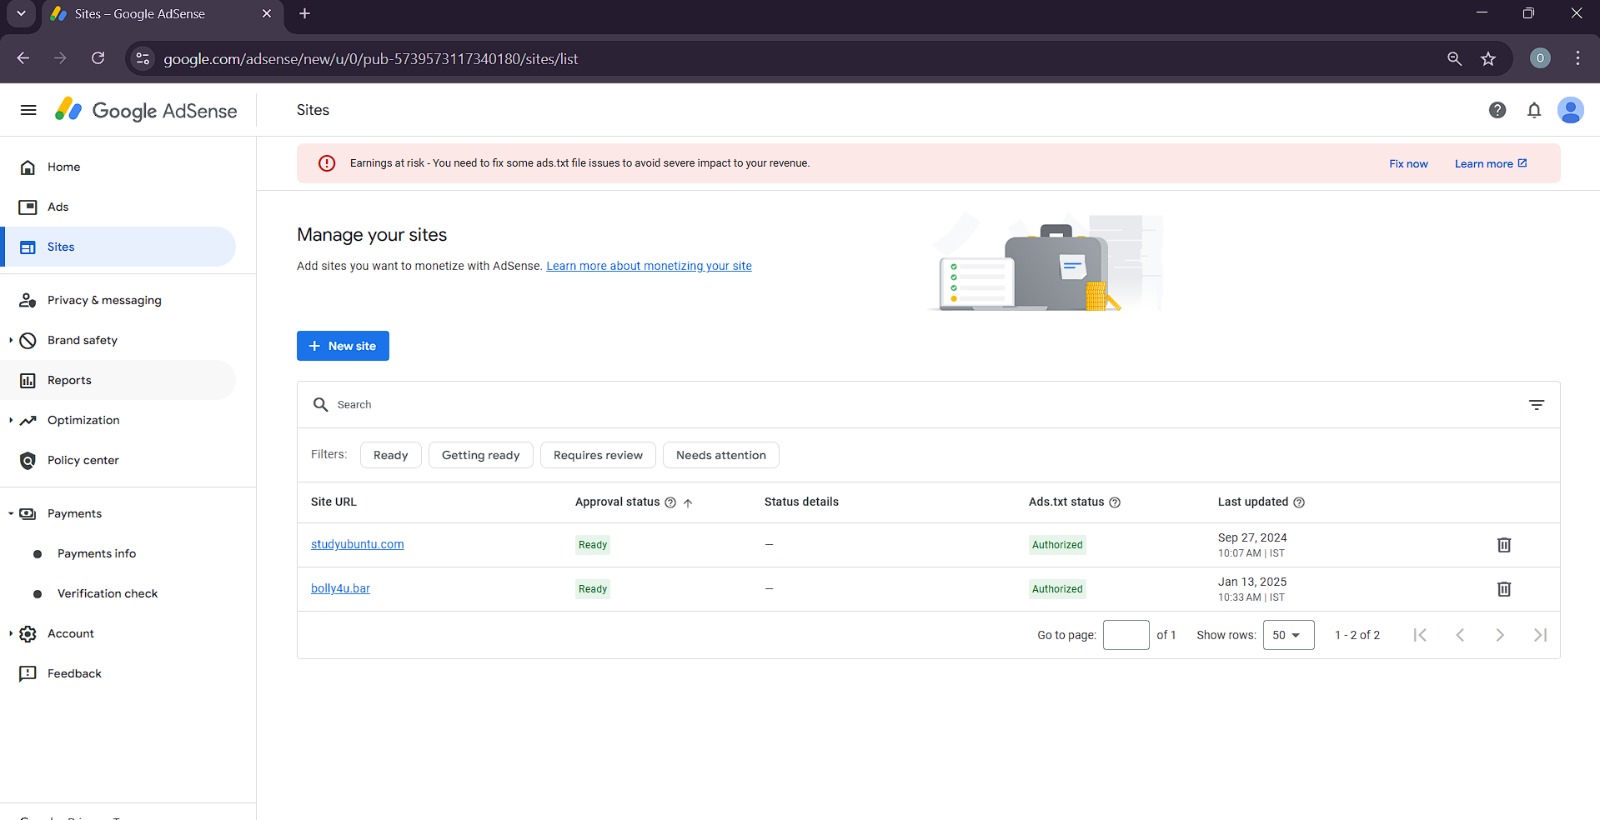Collapse the Payments menu

[11, 514]
